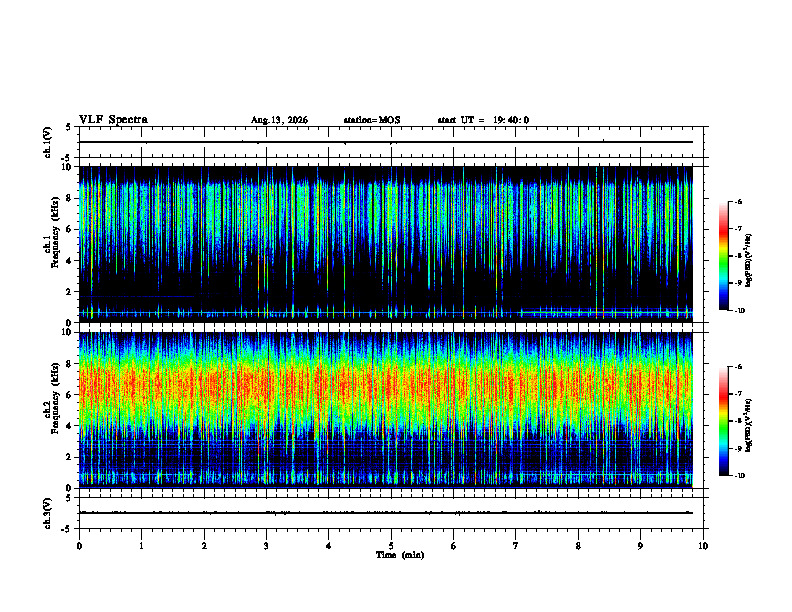Select the 'Time (min)' axis title
The image size is (792, 612).
[x=400, y=555]
